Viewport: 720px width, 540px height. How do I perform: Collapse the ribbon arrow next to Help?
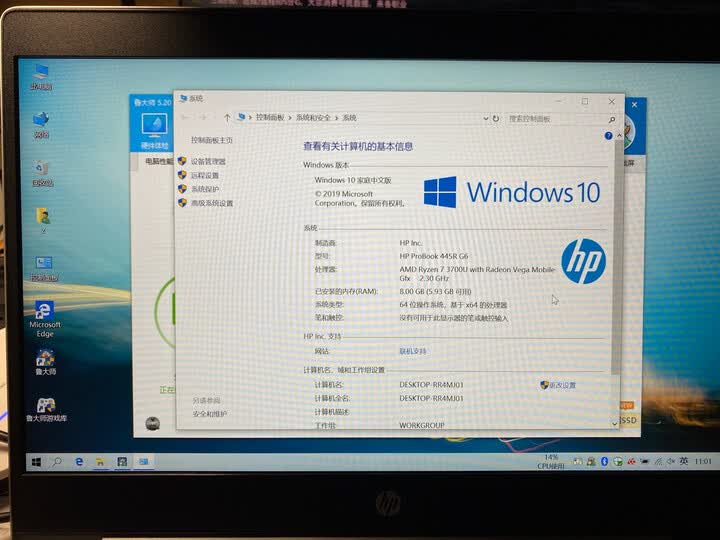coord(619,135)
